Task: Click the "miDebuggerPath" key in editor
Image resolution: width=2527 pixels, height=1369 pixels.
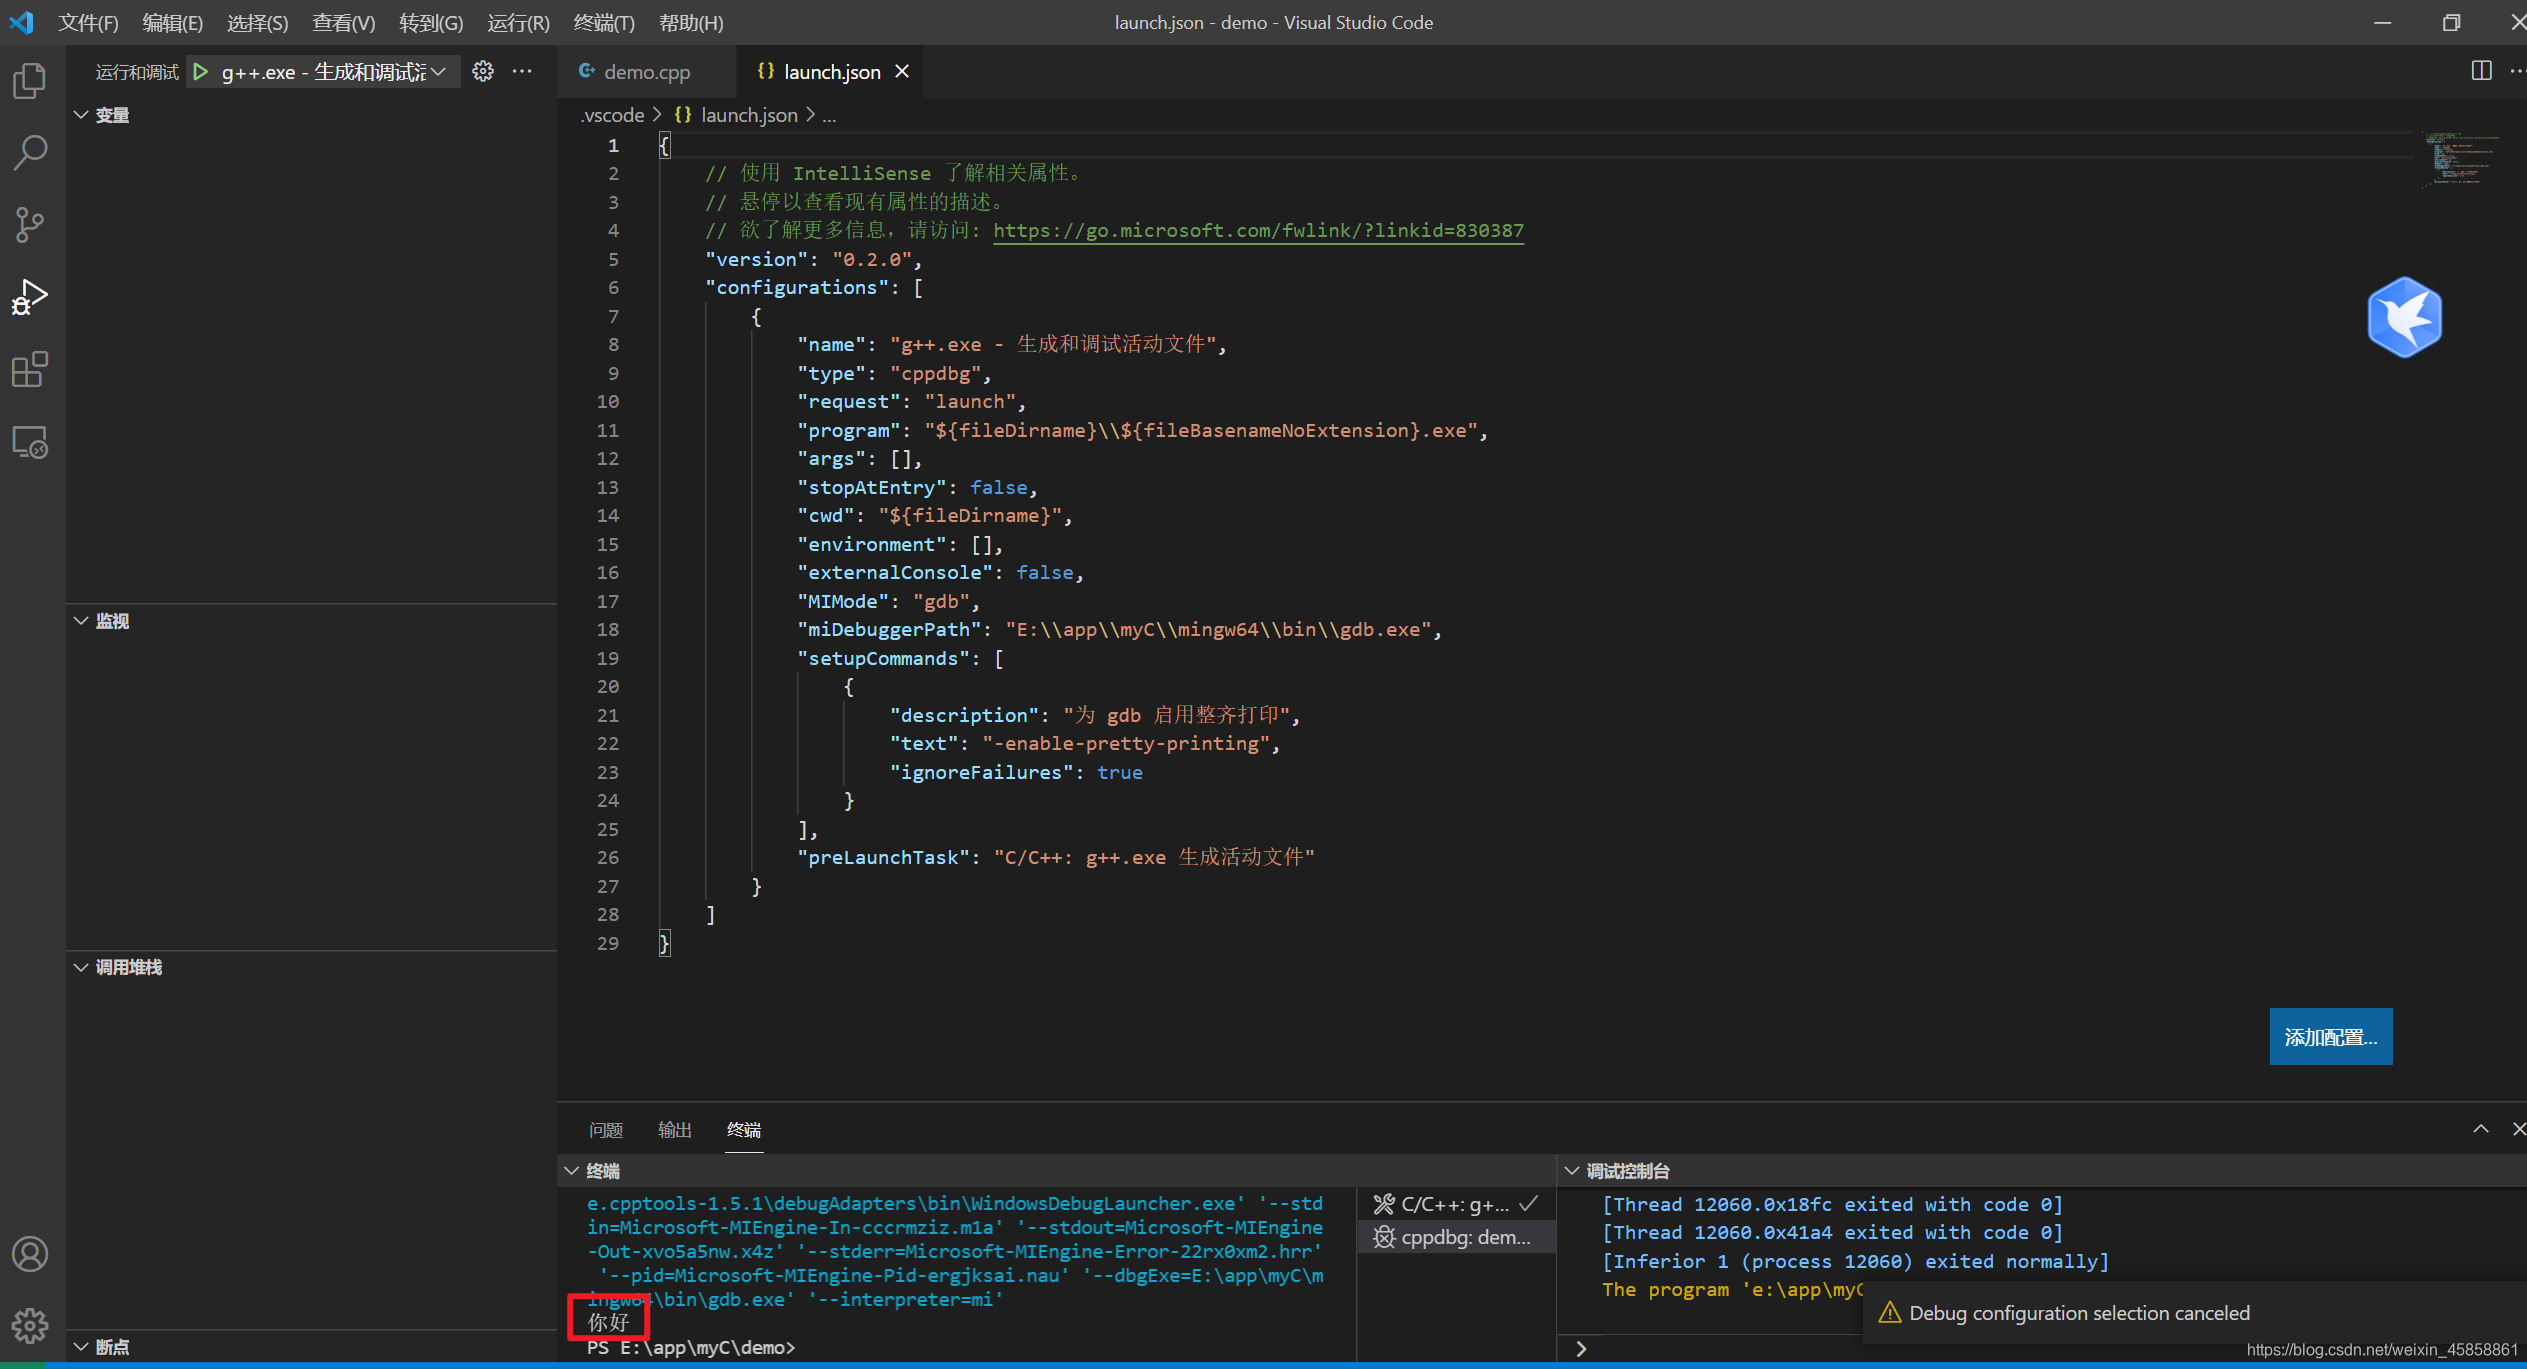Action: point(889,629)
